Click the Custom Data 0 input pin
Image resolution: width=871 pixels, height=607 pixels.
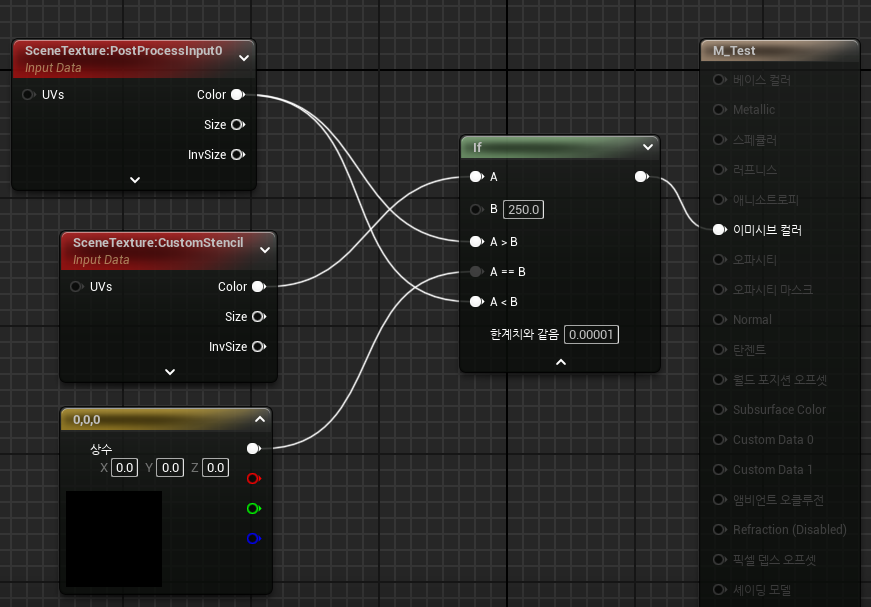[720, 439]
